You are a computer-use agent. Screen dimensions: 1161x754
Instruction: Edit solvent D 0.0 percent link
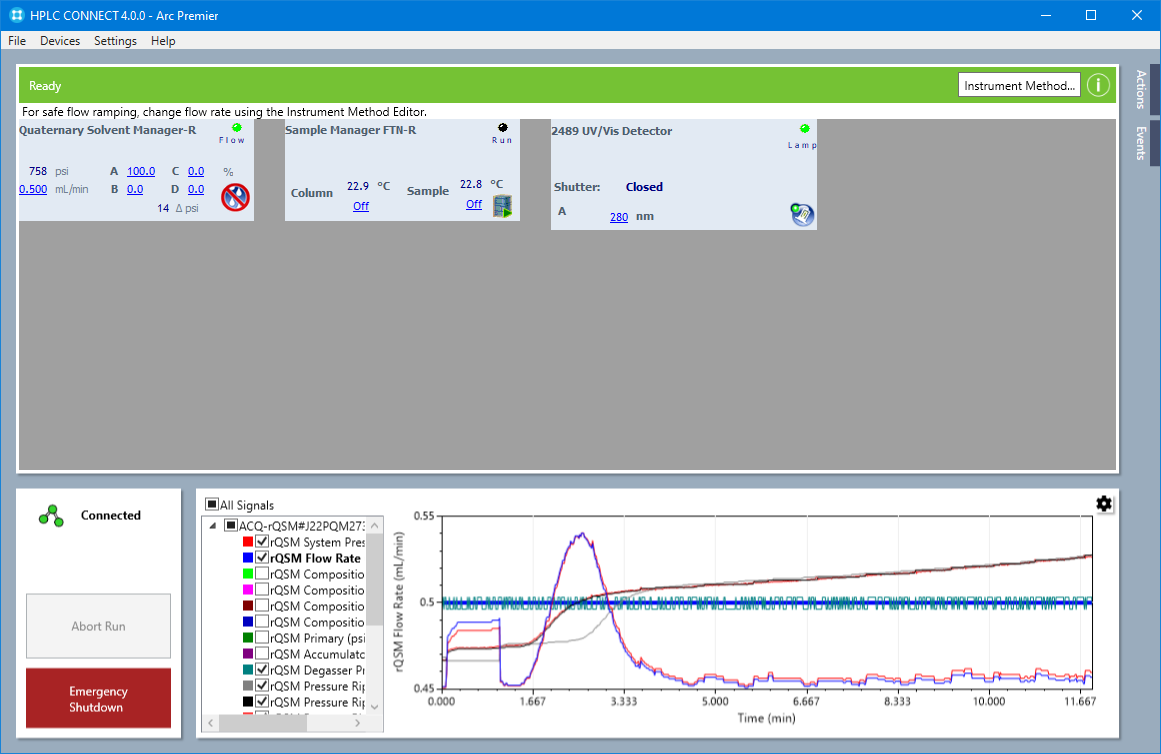point(195,189)
